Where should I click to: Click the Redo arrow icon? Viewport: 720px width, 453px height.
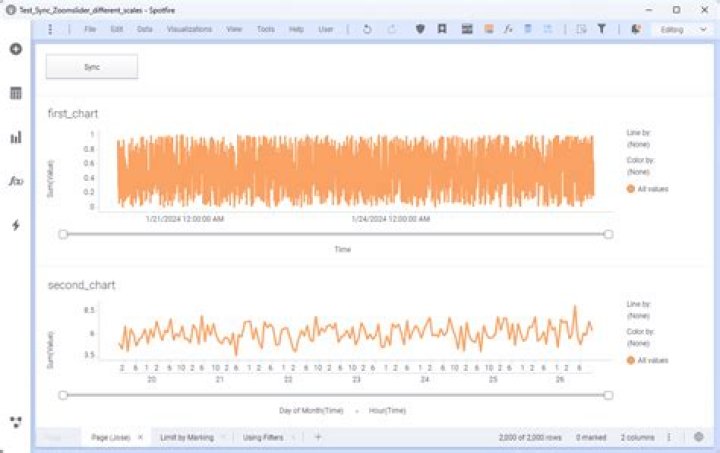392,29
